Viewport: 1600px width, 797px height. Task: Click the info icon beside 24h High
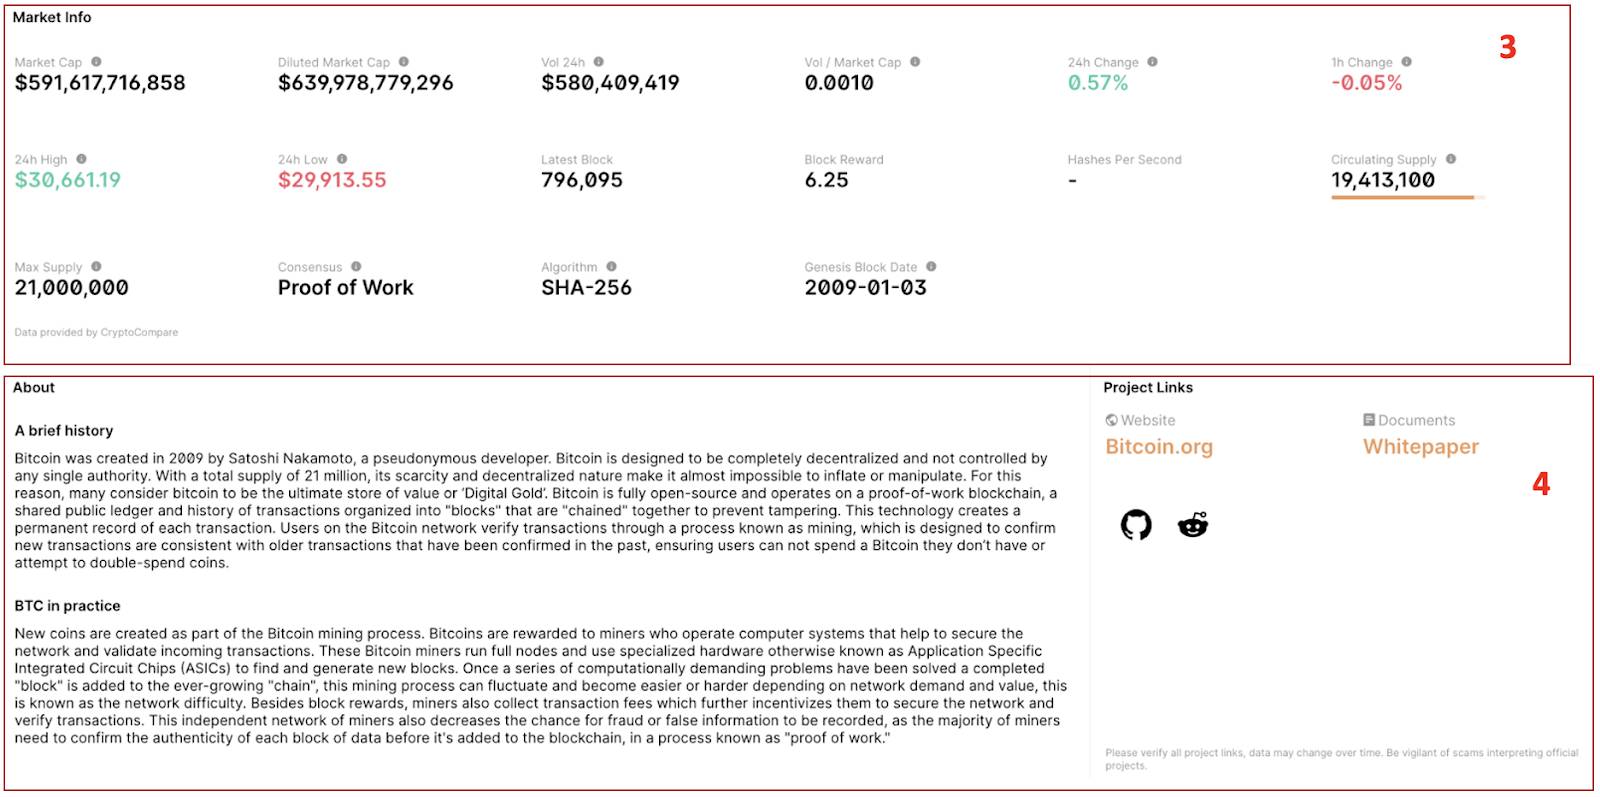coord(82,159)
